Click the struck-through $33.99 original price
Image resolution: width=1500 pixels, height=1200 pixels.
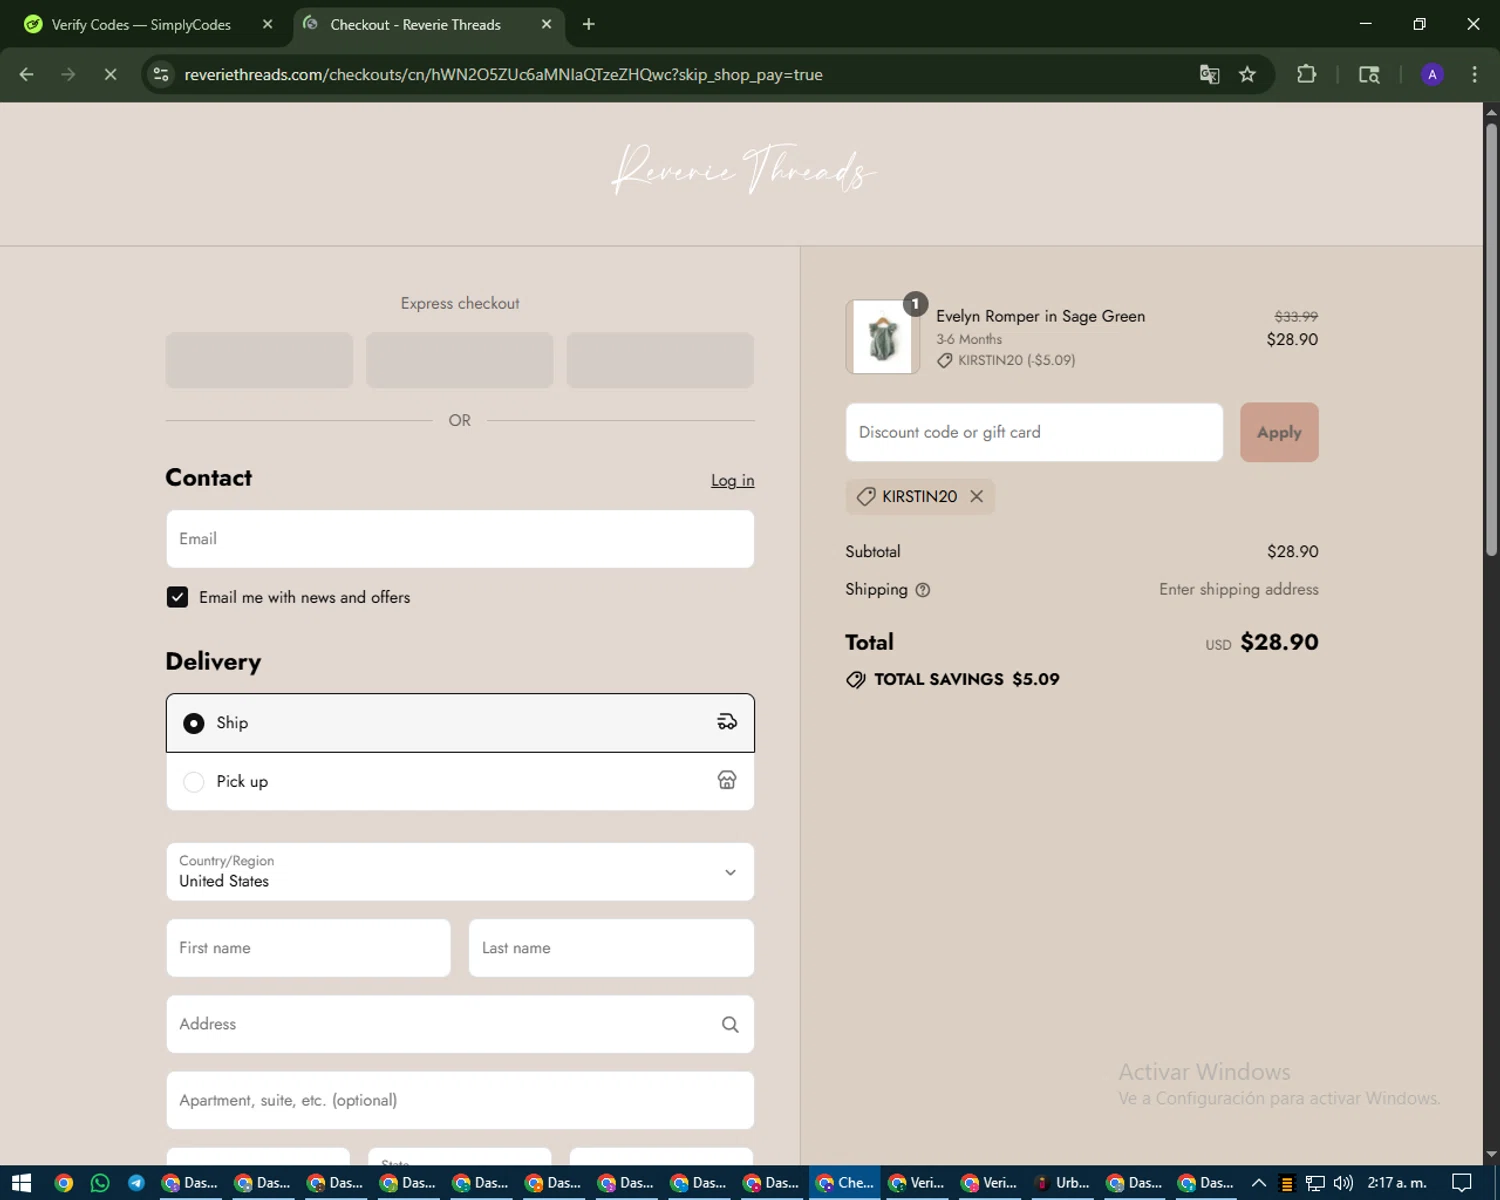(x=1296, y=316)
